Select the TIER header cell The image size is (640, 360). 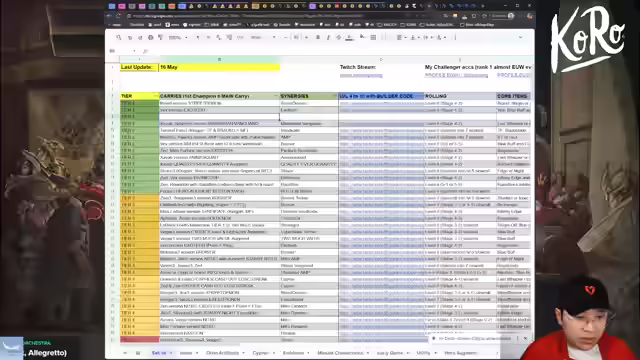139,96
